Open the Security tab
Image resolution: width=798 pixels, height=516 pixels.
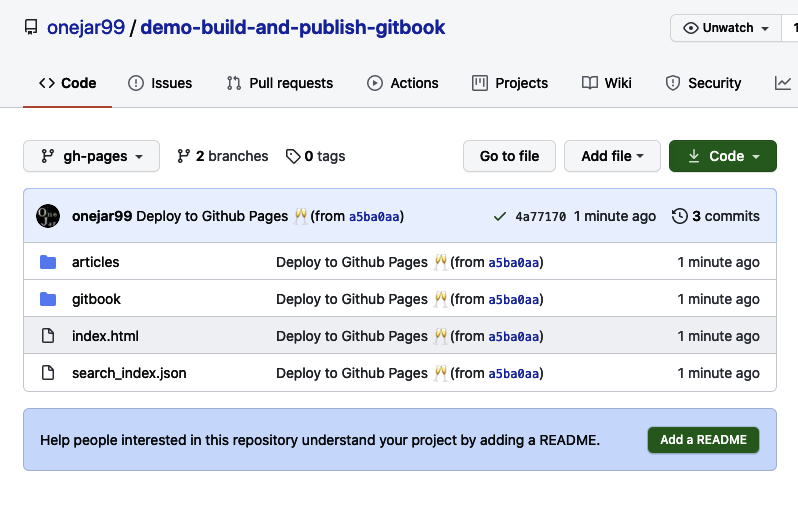[x=703, y=83]
